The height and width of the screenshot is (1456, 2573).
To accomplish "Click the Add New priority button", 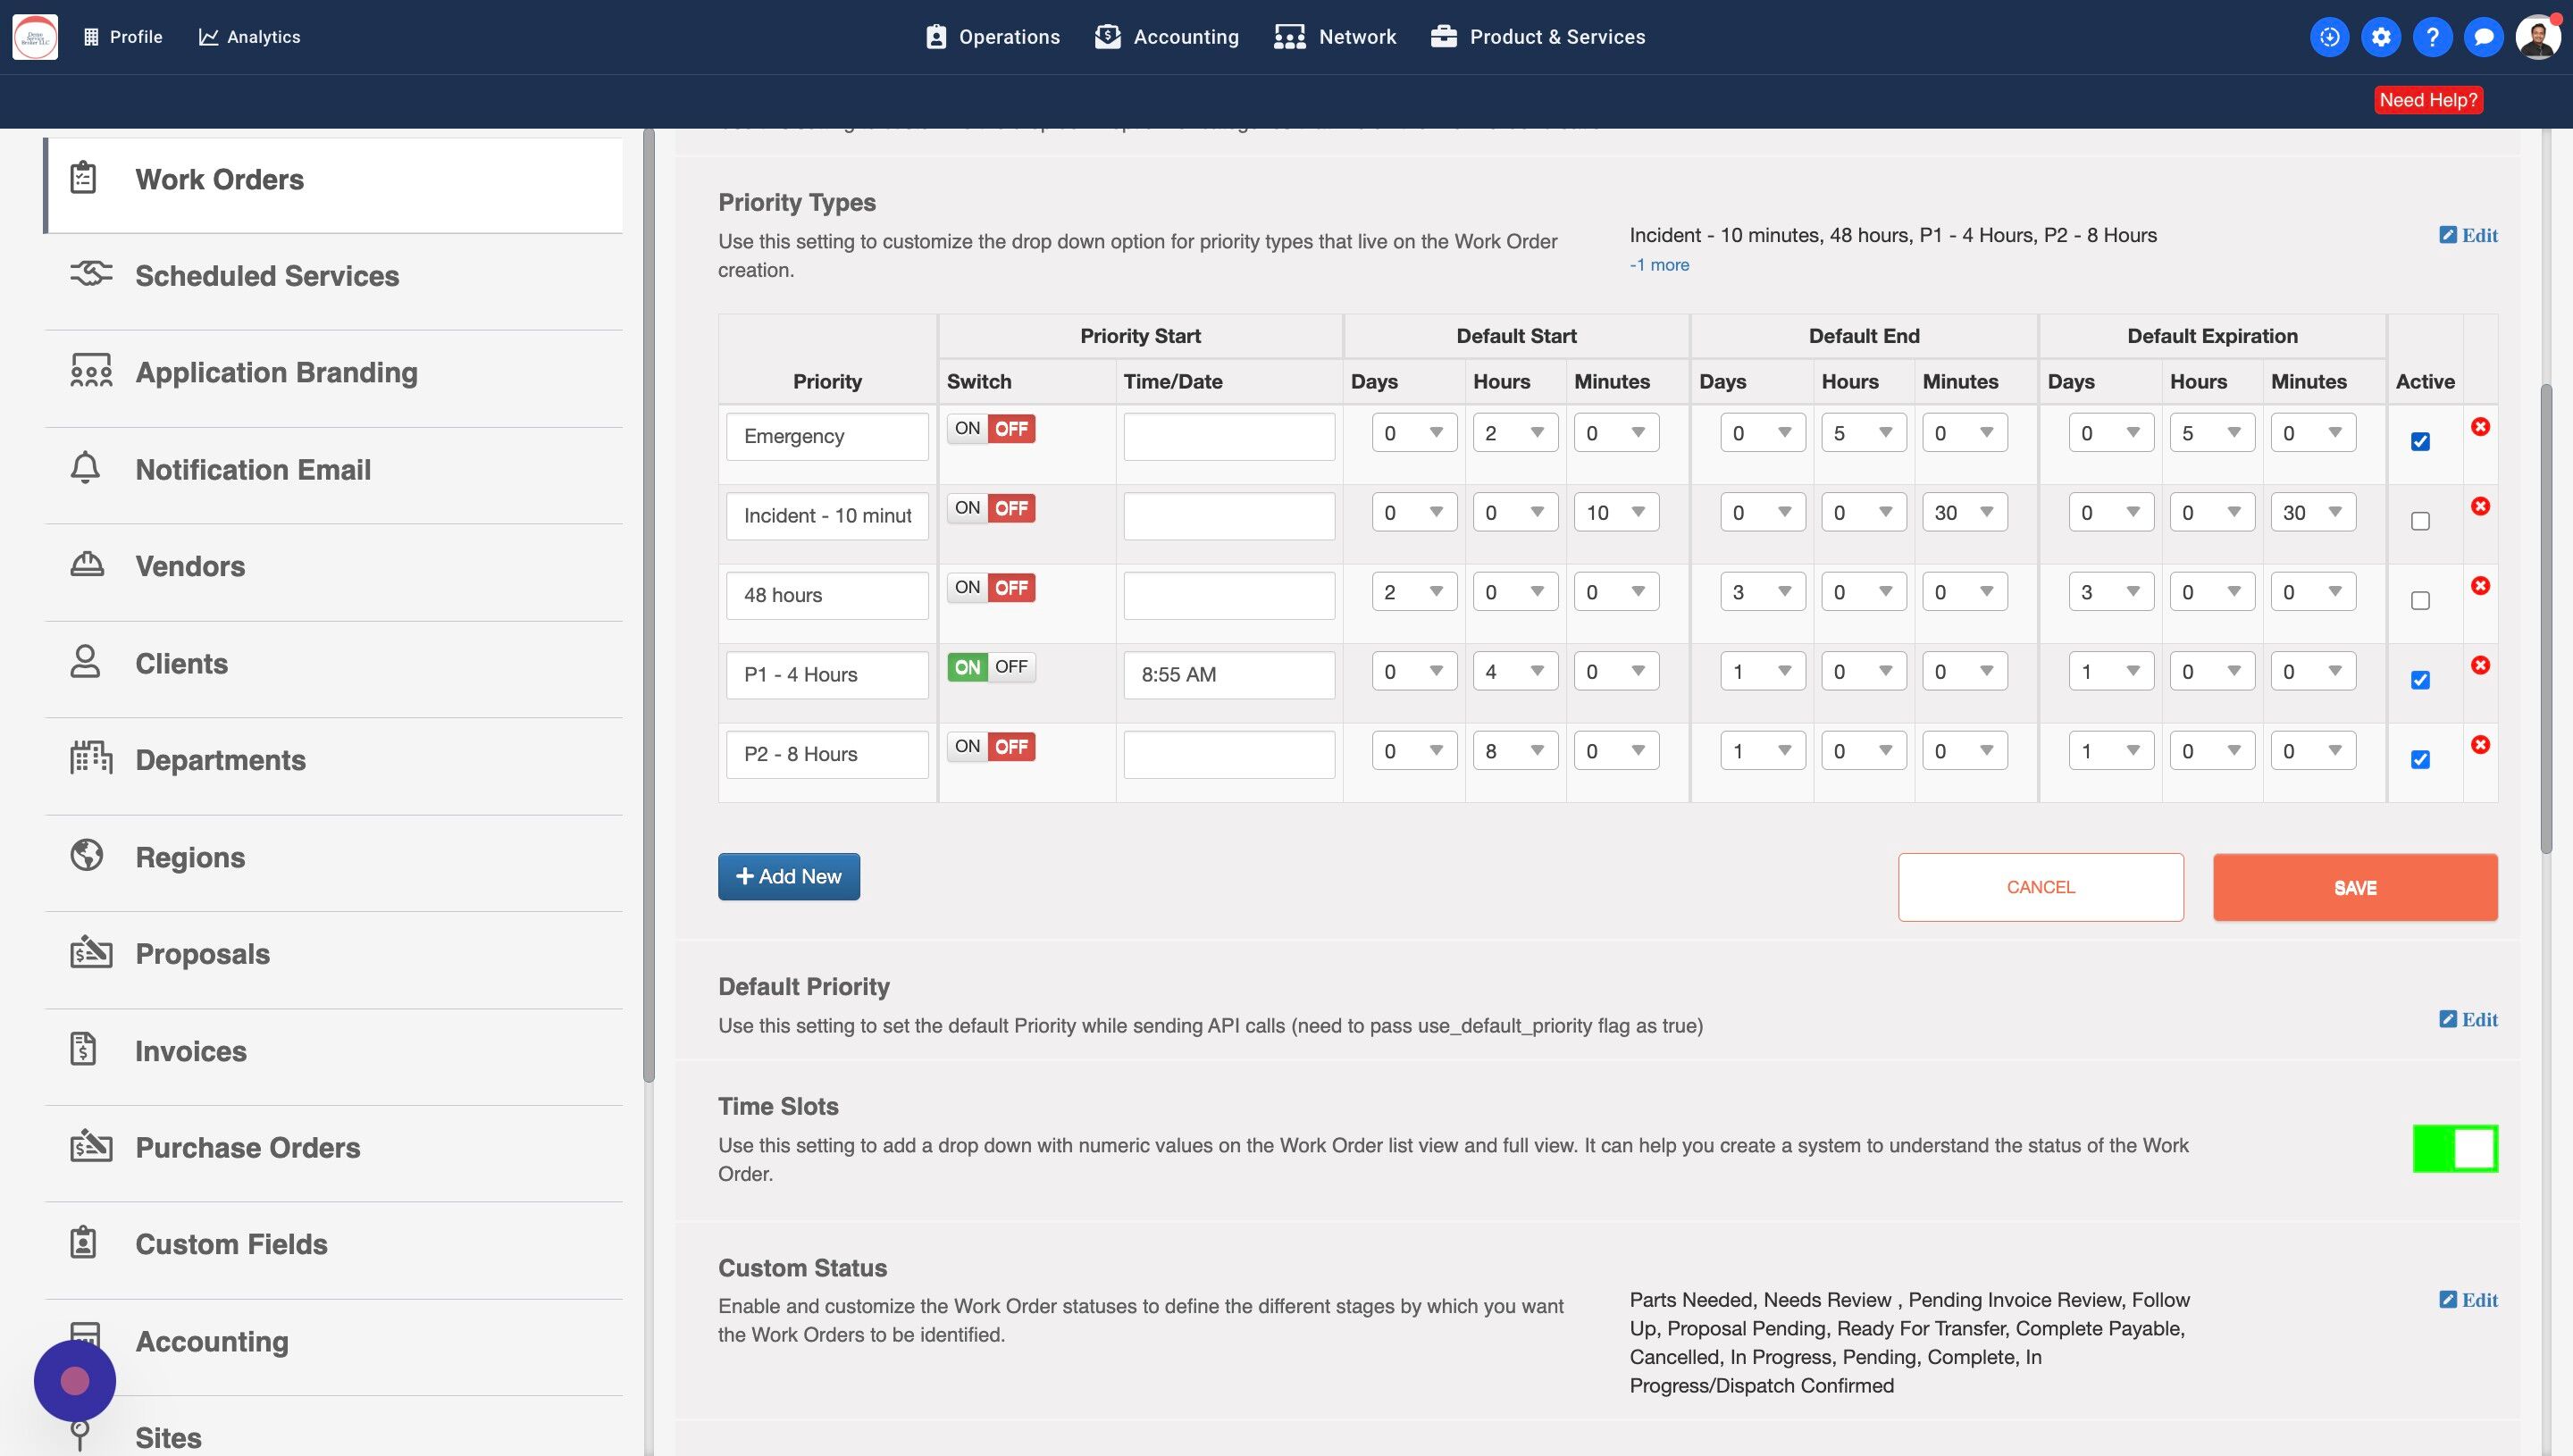I will [788, 877].
